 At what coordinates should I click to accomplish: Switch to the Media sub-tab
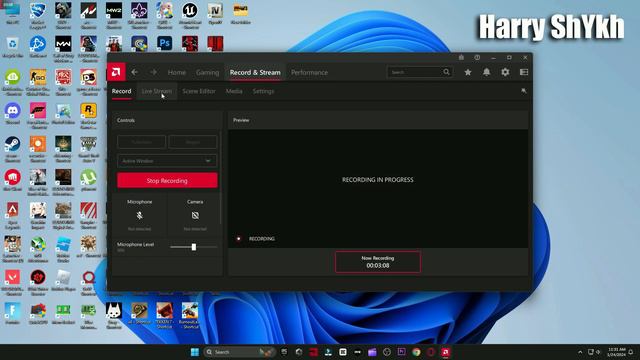(234, 91)
